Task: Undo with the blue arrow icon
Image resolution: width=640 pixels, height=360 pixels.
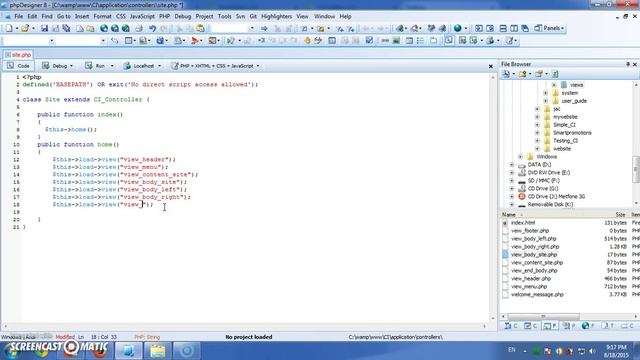Action: [x=152, y=28]
